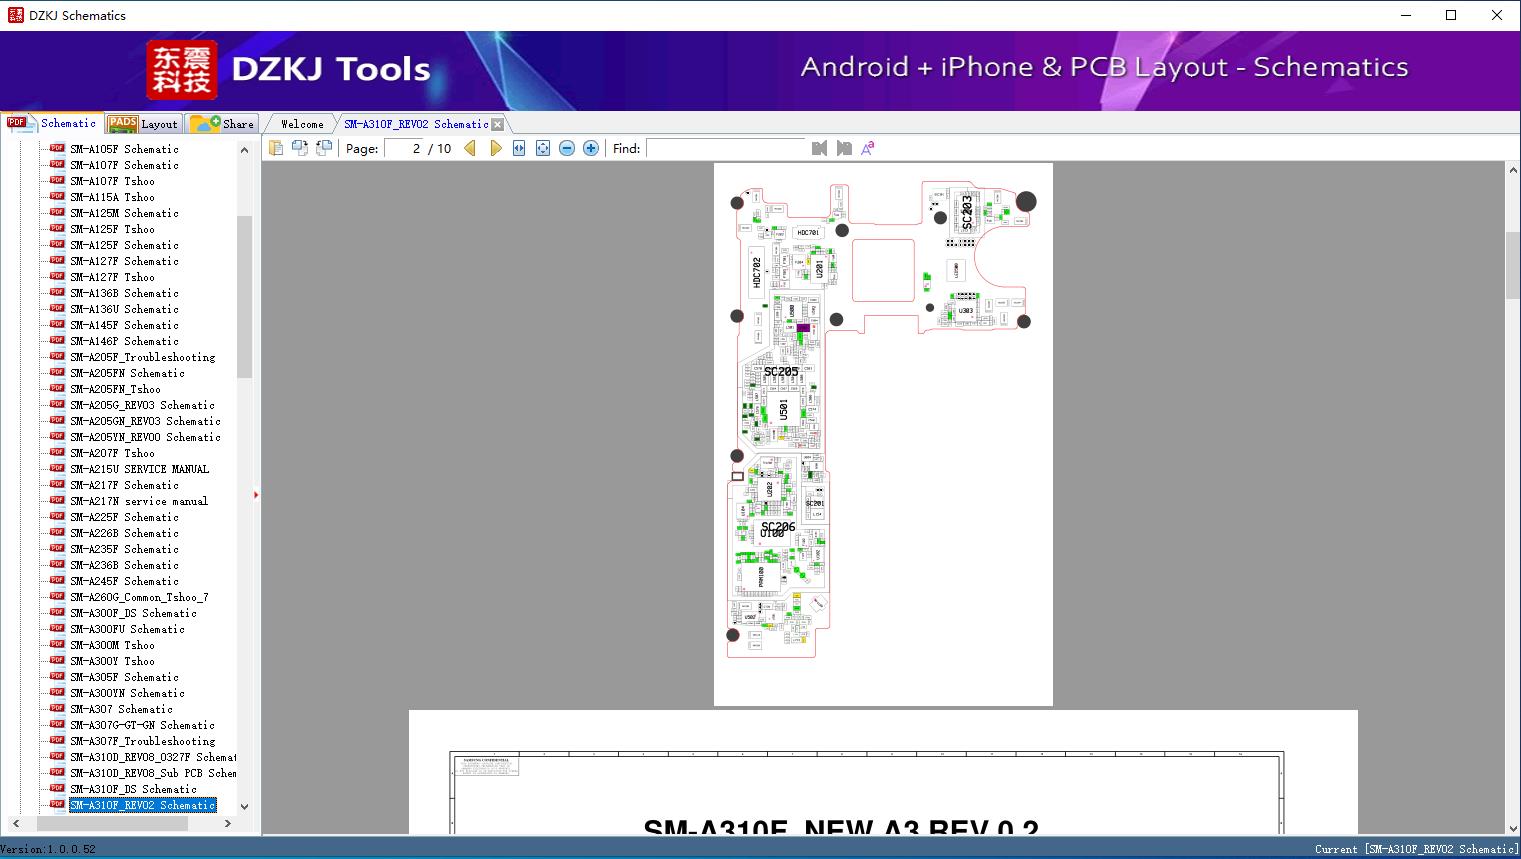The width and height of the screenshot is (1521, 859).
Task: Click the DZKJ app icon in title bar
Action: (15, 15)
